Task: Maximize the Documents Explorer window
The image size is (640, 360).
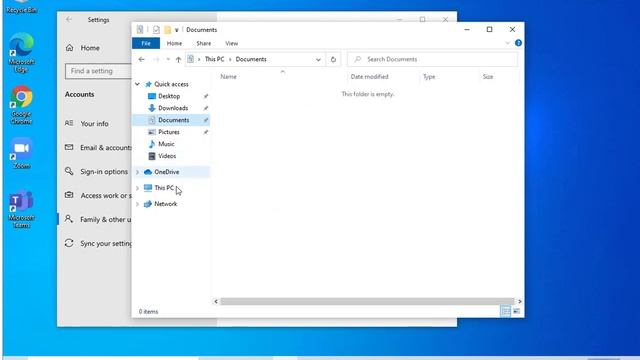Action: (489, 29)
